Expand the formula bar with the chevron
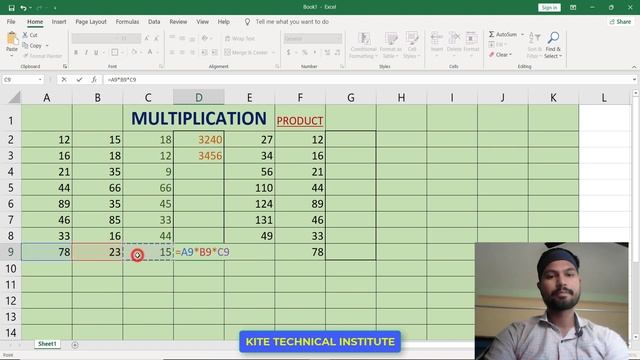 (x=634, y=80)
